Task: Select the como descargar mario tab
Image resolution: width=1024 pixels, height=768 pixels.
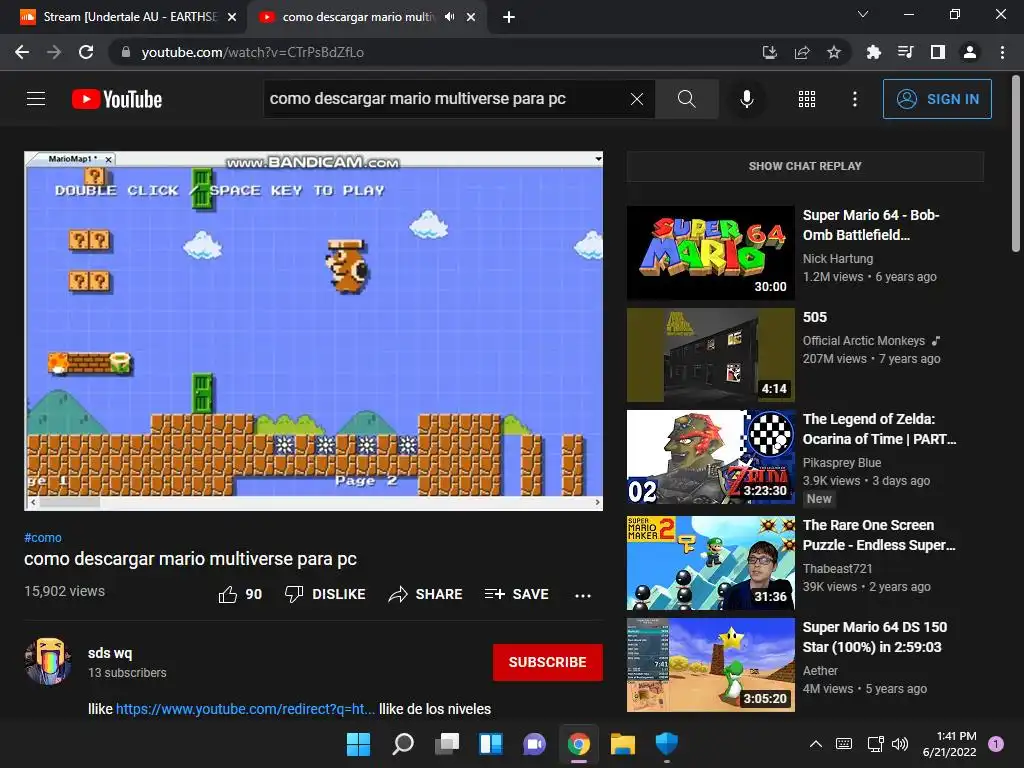Action: click(x=356, y=17)
